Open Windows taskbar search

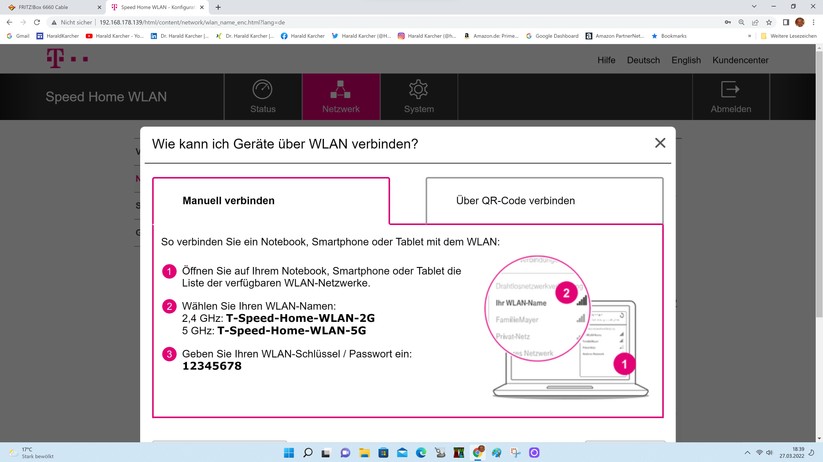308,453
